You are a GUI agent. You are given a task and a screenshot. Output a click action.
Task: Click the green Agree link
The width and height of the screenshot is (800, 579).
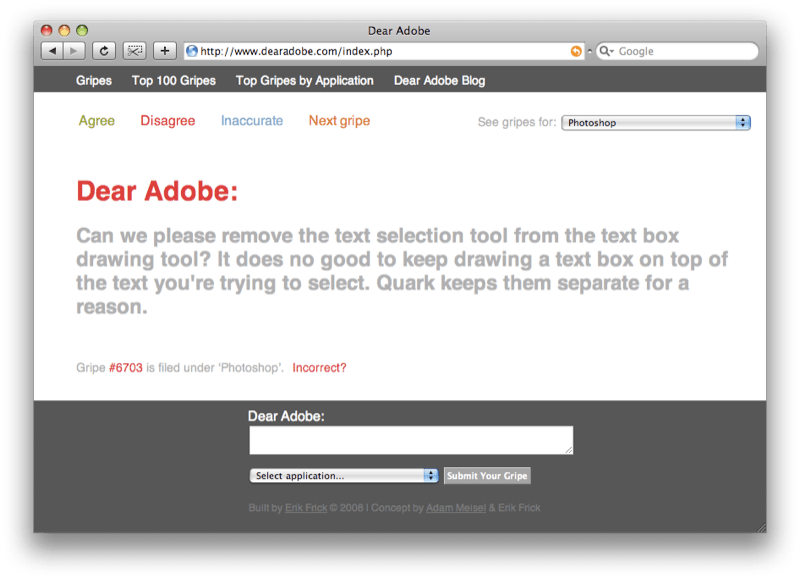pyautogui.click(x=97, y=121)
